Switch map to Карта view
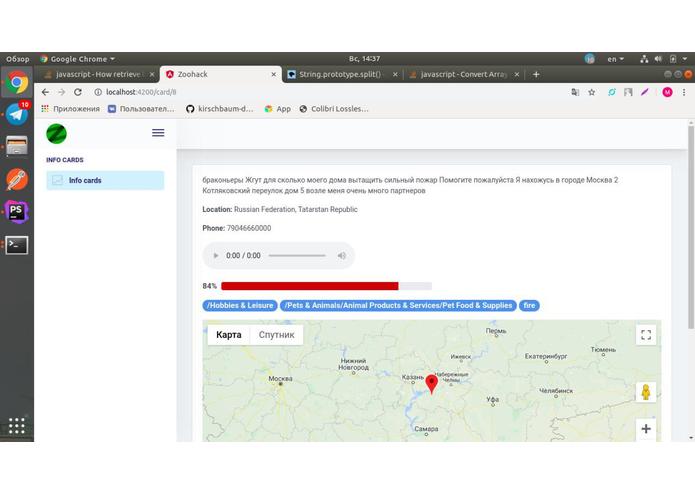 click(229, 335)
